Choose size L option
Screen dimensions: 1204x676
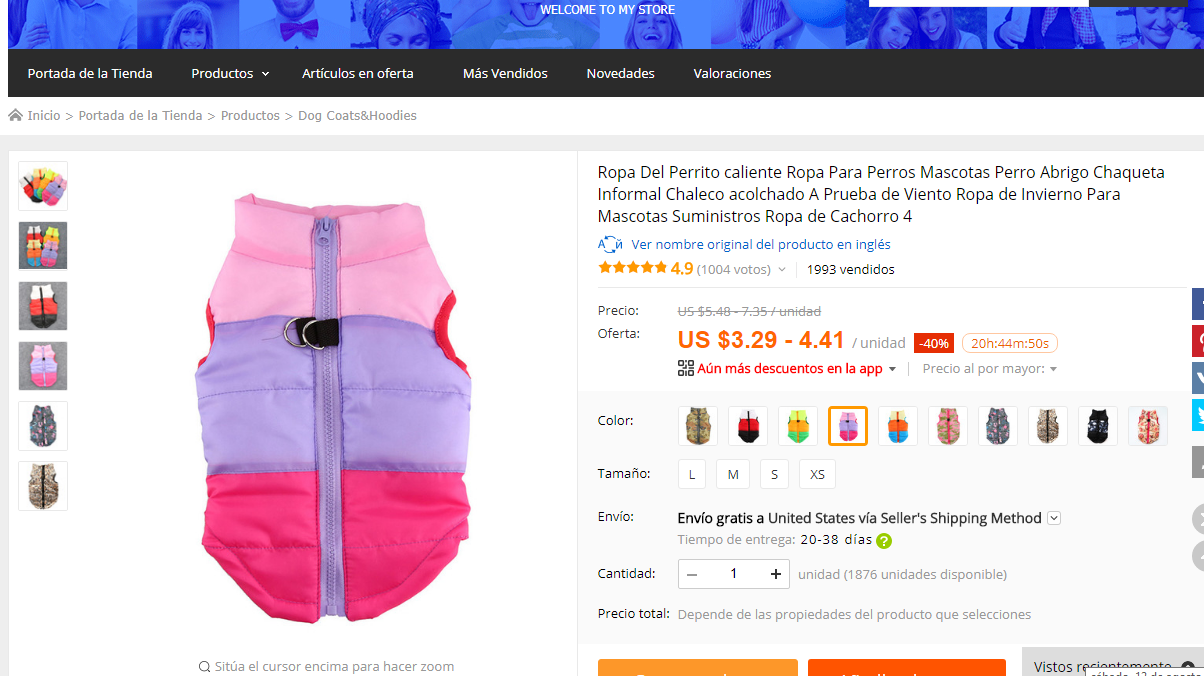coord(692,474)
